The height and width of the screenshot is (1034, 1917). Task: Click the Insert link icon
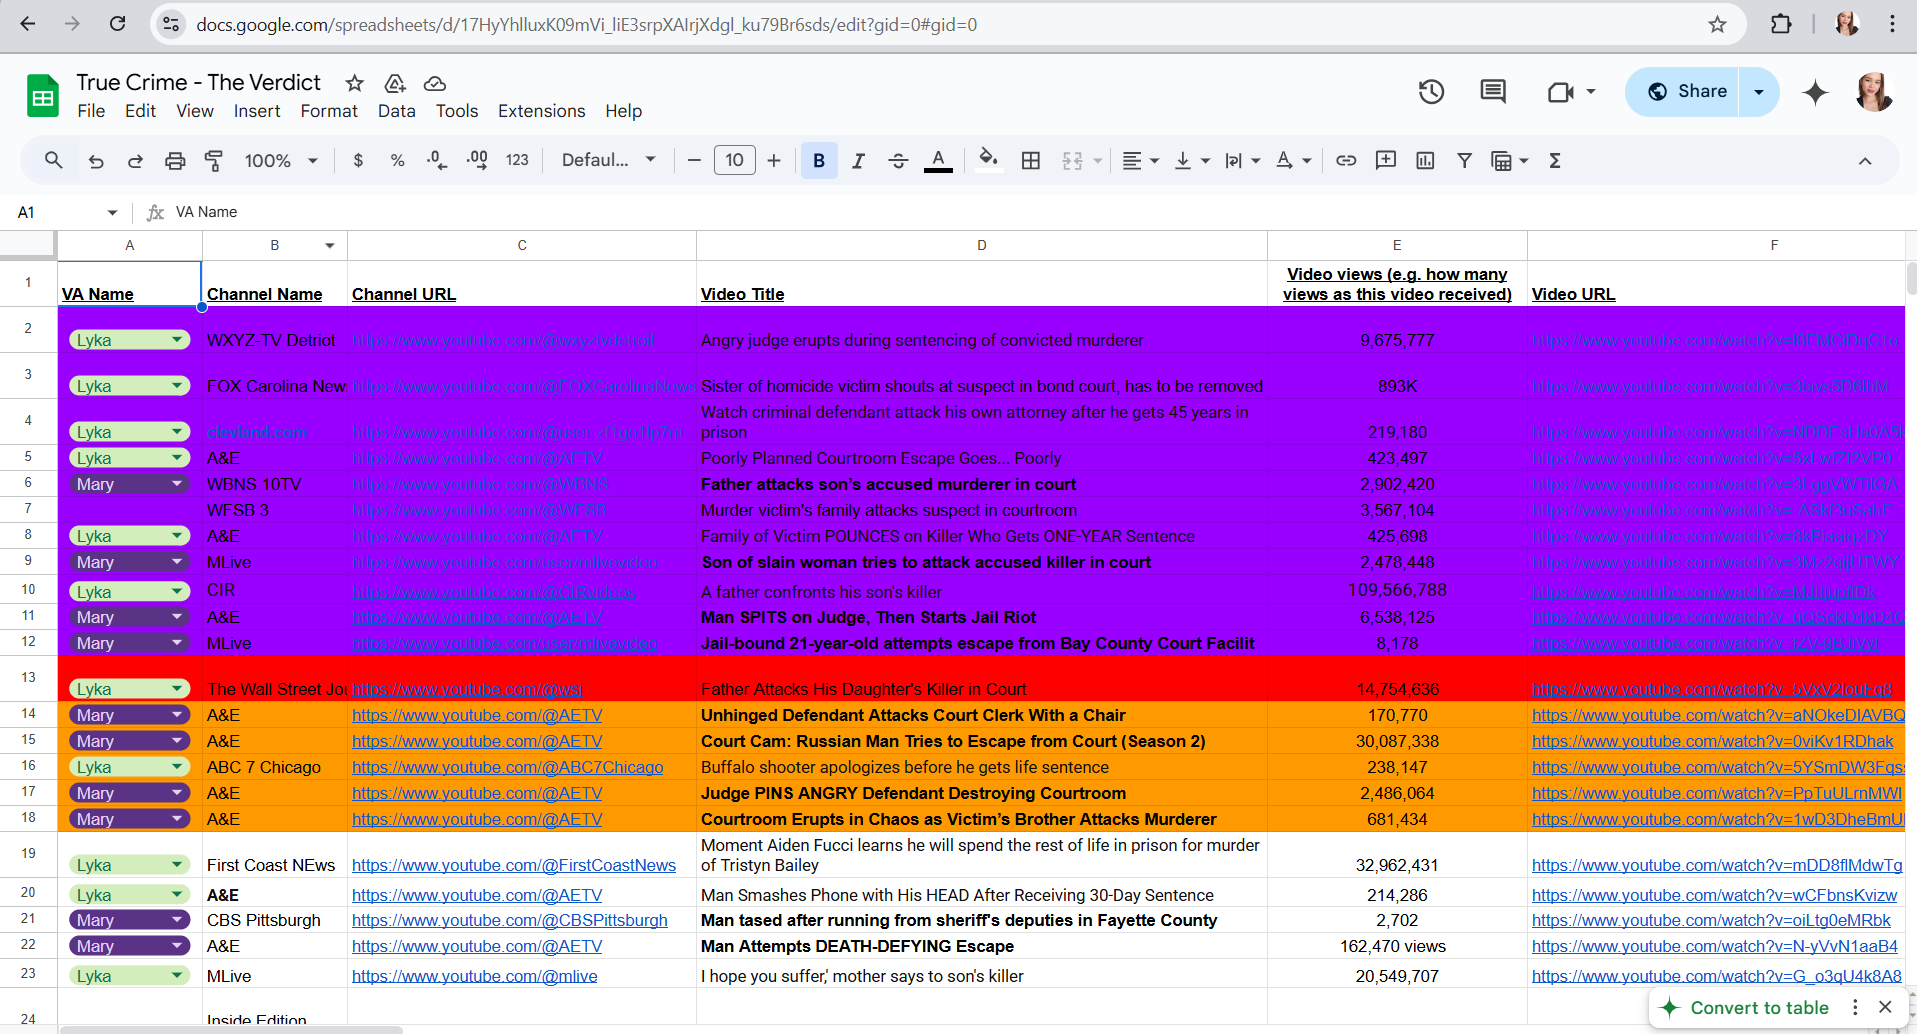1346,160
